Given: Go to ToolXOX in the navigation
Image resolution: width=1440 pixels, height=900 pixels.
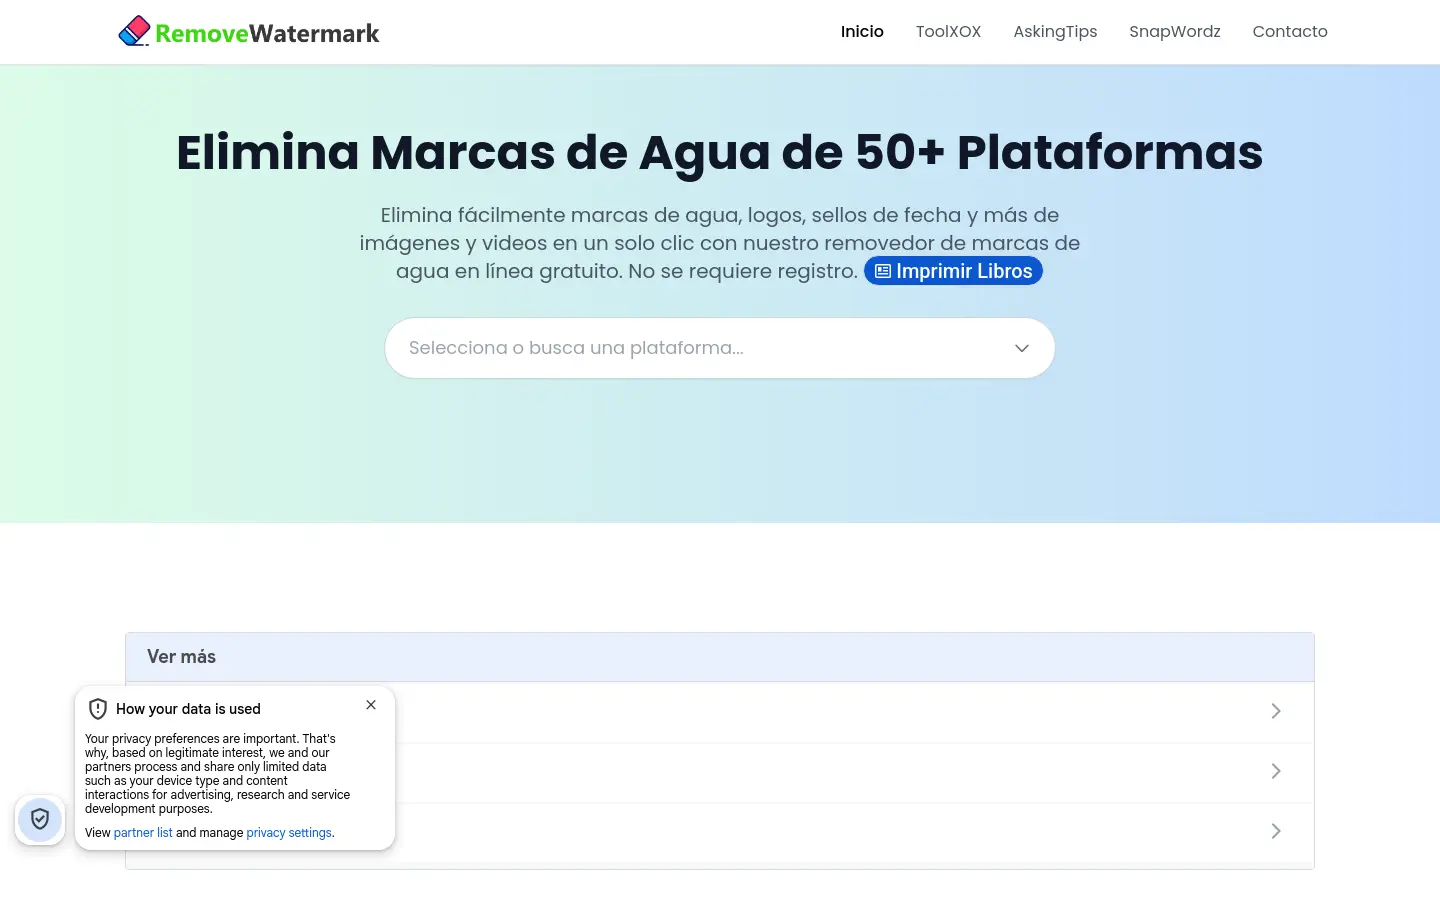Looking at the screenshot, I should 948,32.
